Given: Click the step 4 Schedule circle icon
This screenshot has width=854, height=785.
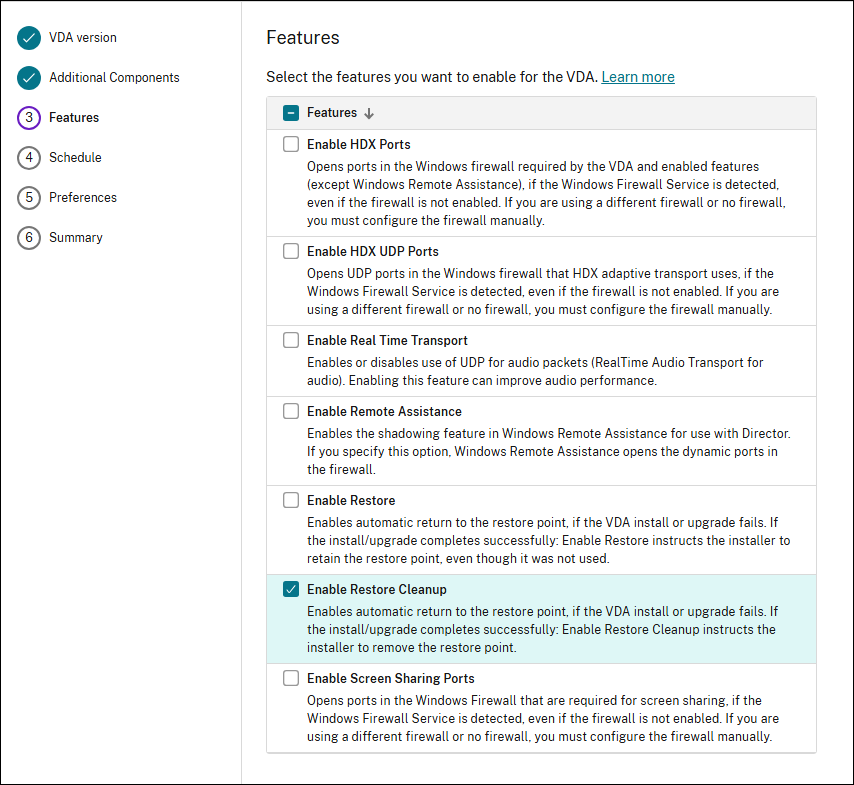Looking at the screenshot, I should pyautogui.click(x=29, y=158).
